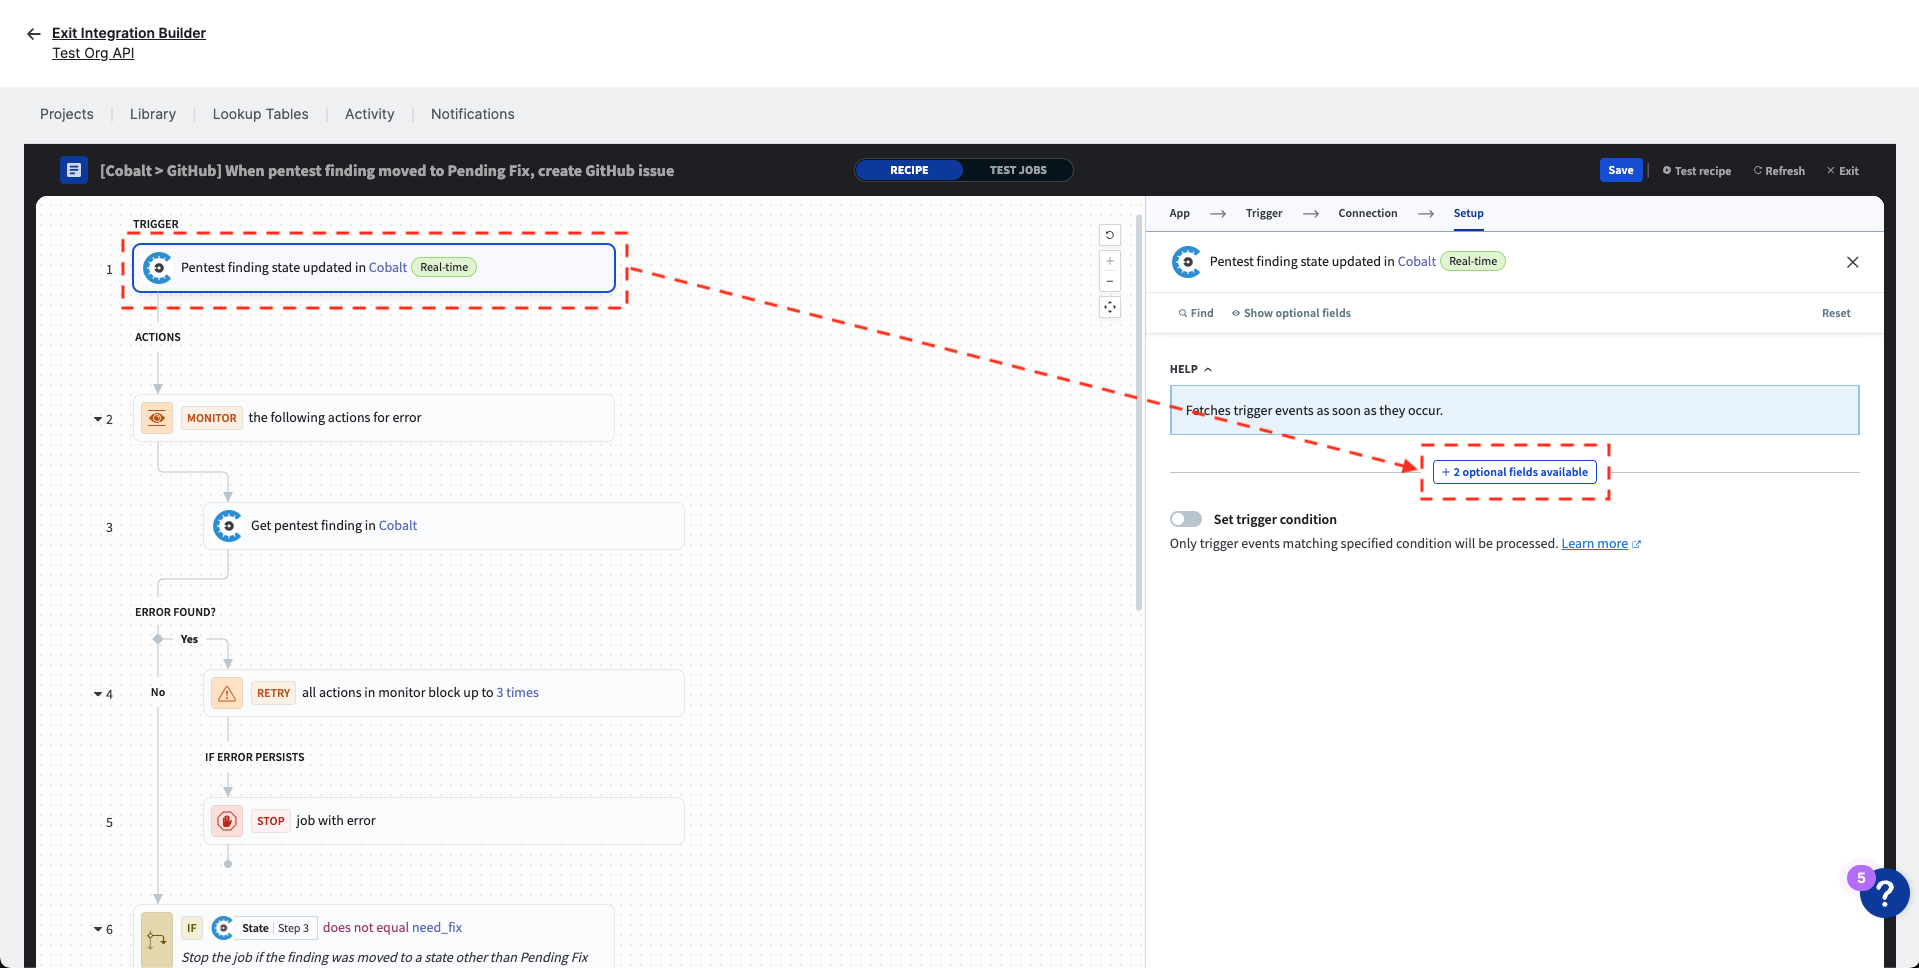1919x968 pixels.
Task: Click the canvas vertical scrollbar
Action: coord(1139,412)
